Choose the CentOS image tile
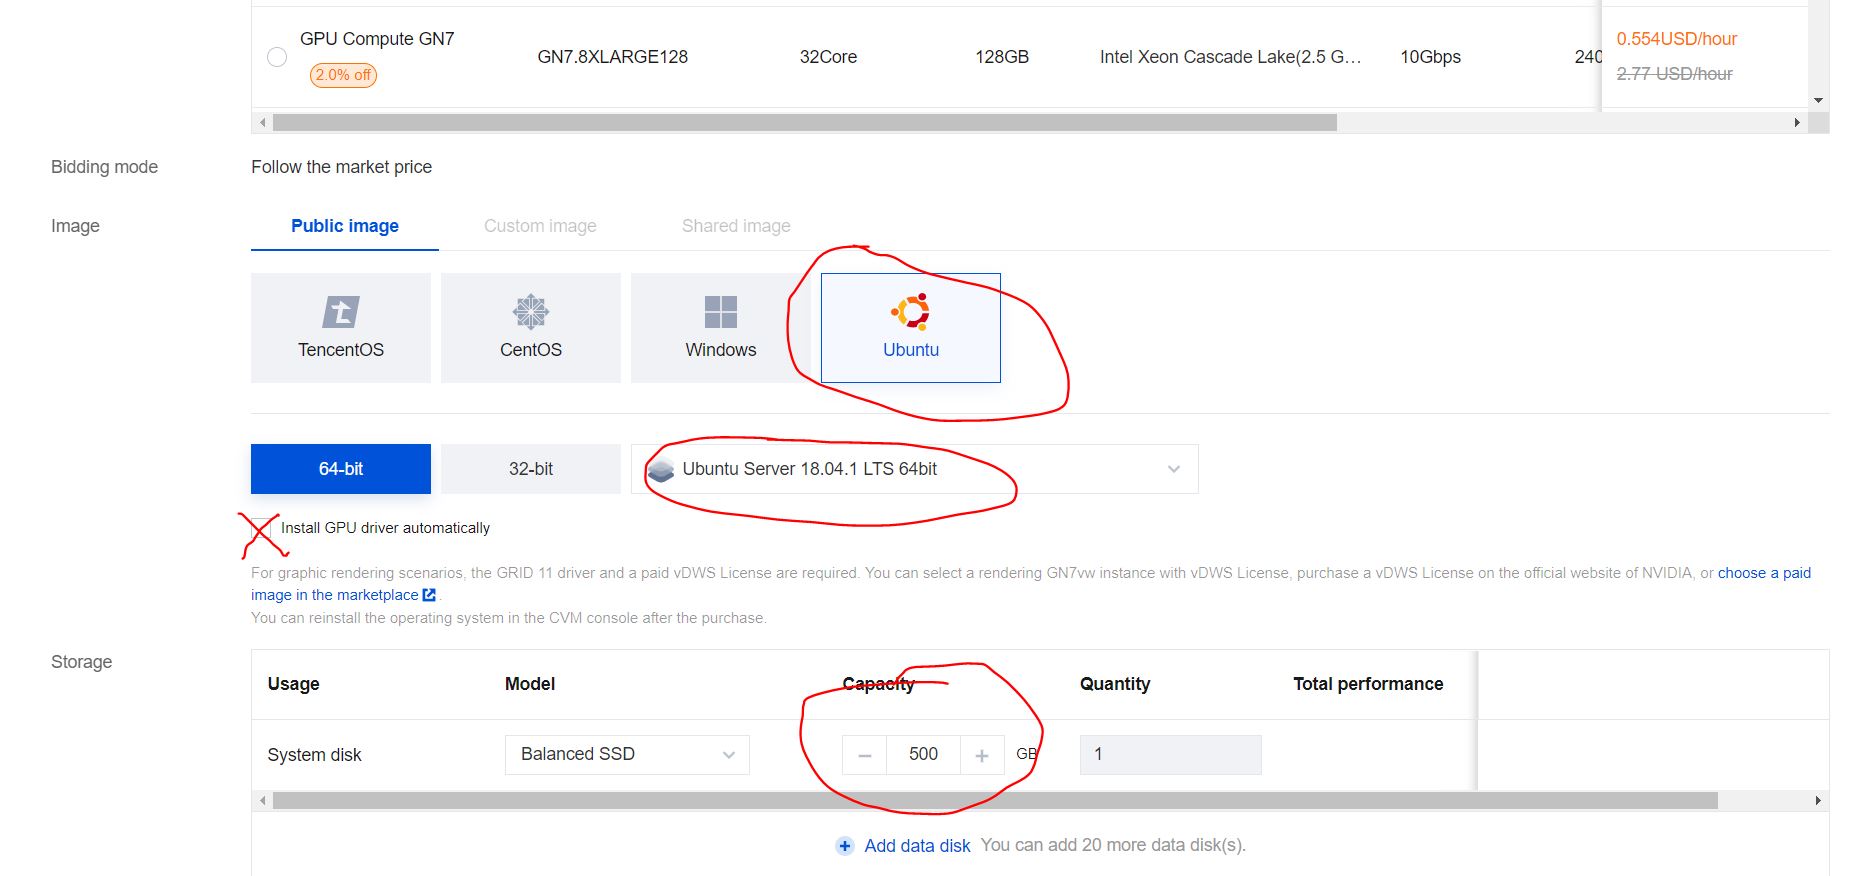Image resolution: width=1867 pixels, height=876 pixels. point(530,328)
